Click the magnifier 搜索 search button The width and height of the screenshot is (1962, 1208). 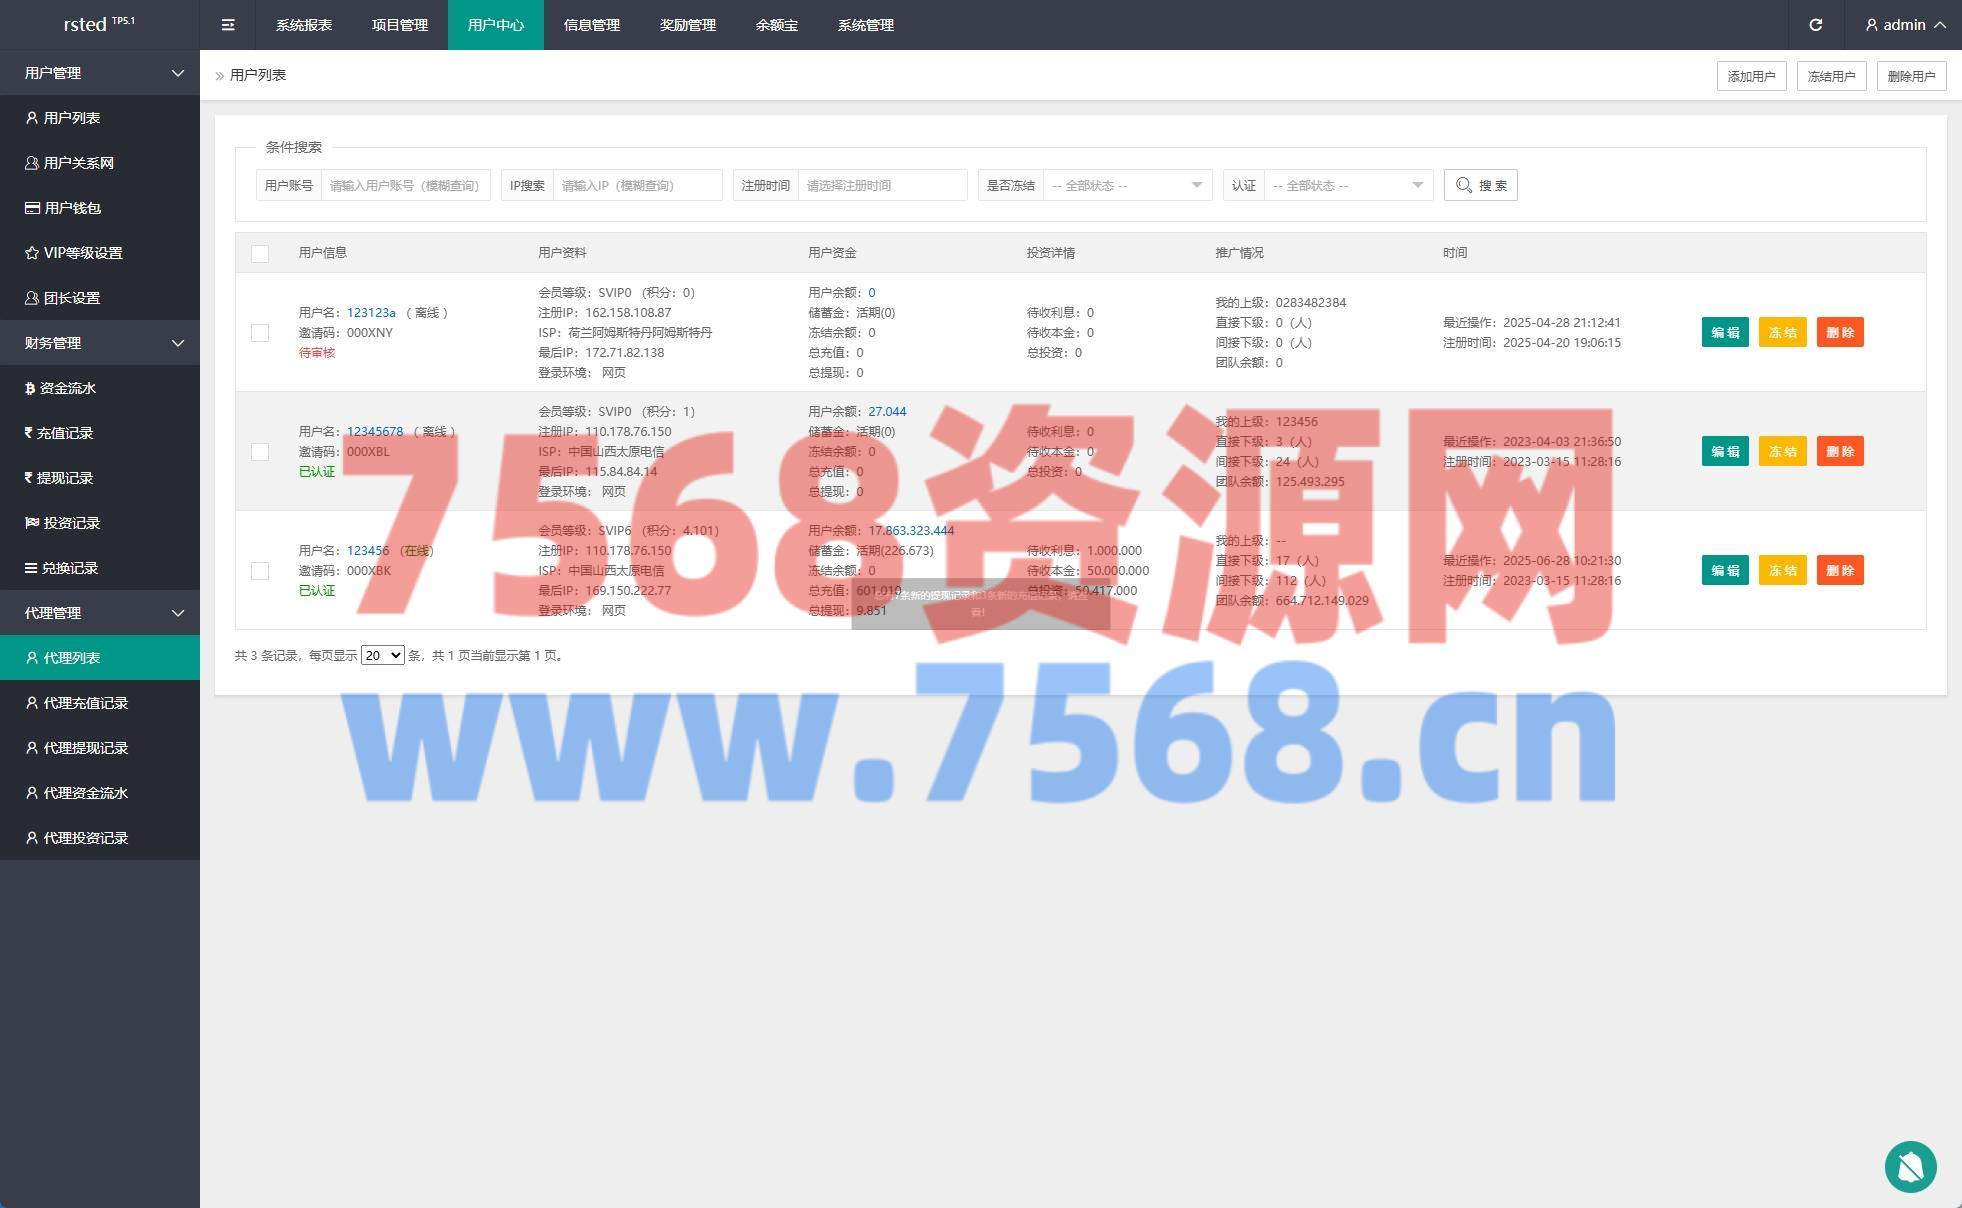1480,185
